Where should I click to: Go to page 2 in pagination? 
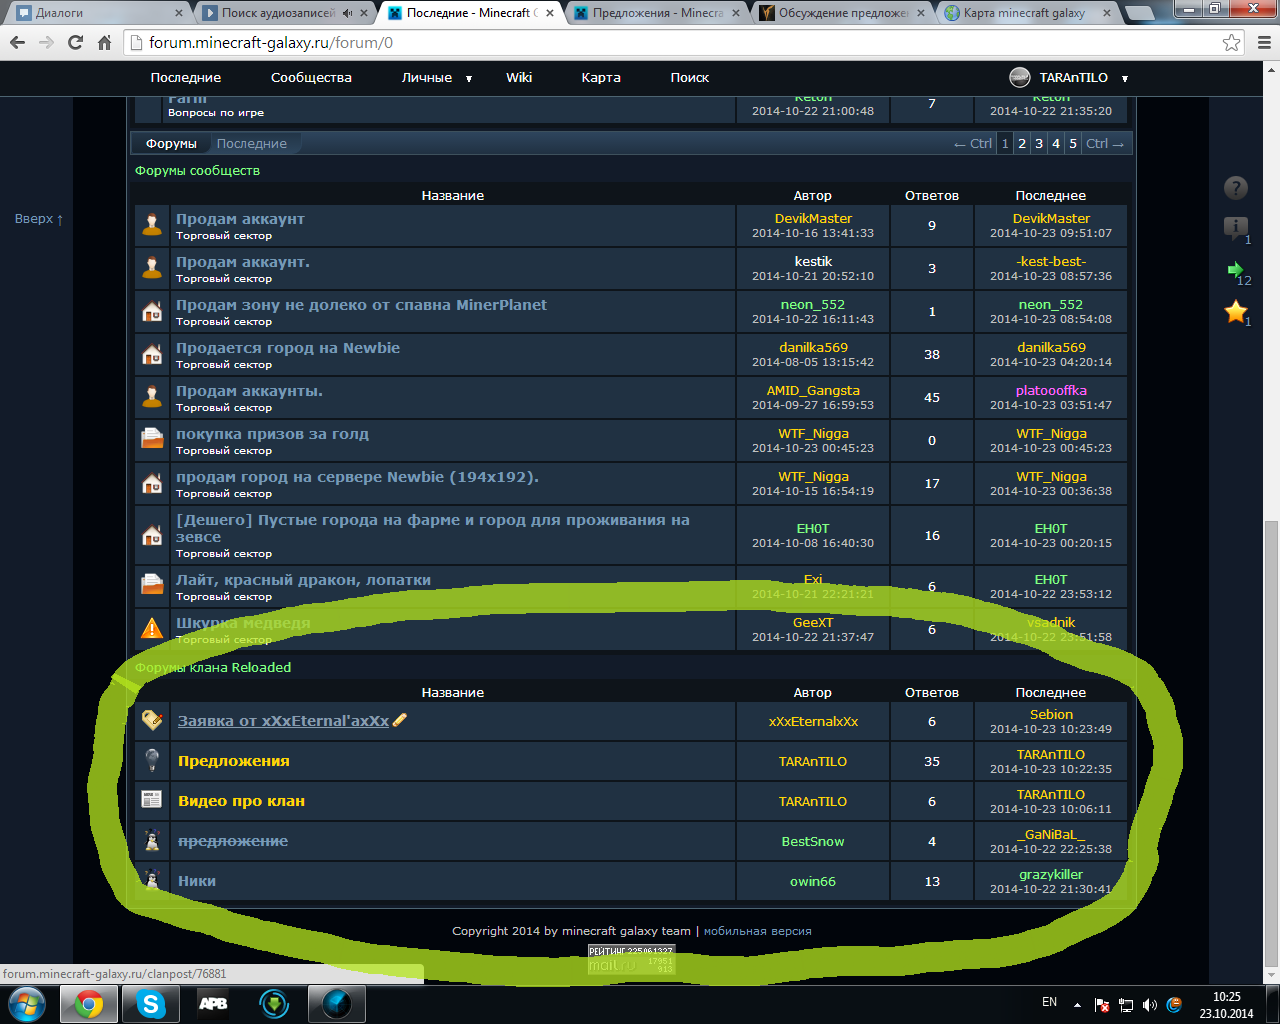[x=1022, y=143]
